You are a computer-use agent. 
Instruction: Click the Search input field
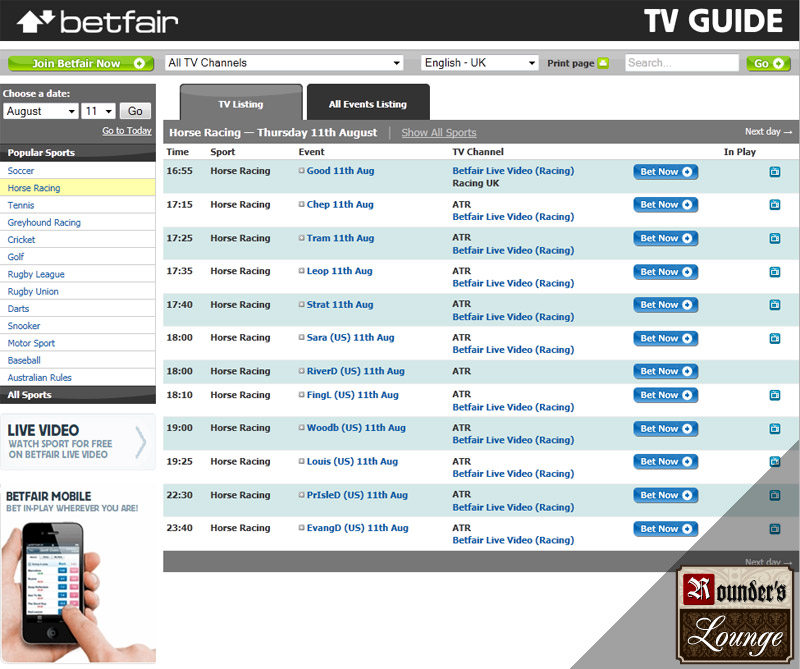pos(682,63)
